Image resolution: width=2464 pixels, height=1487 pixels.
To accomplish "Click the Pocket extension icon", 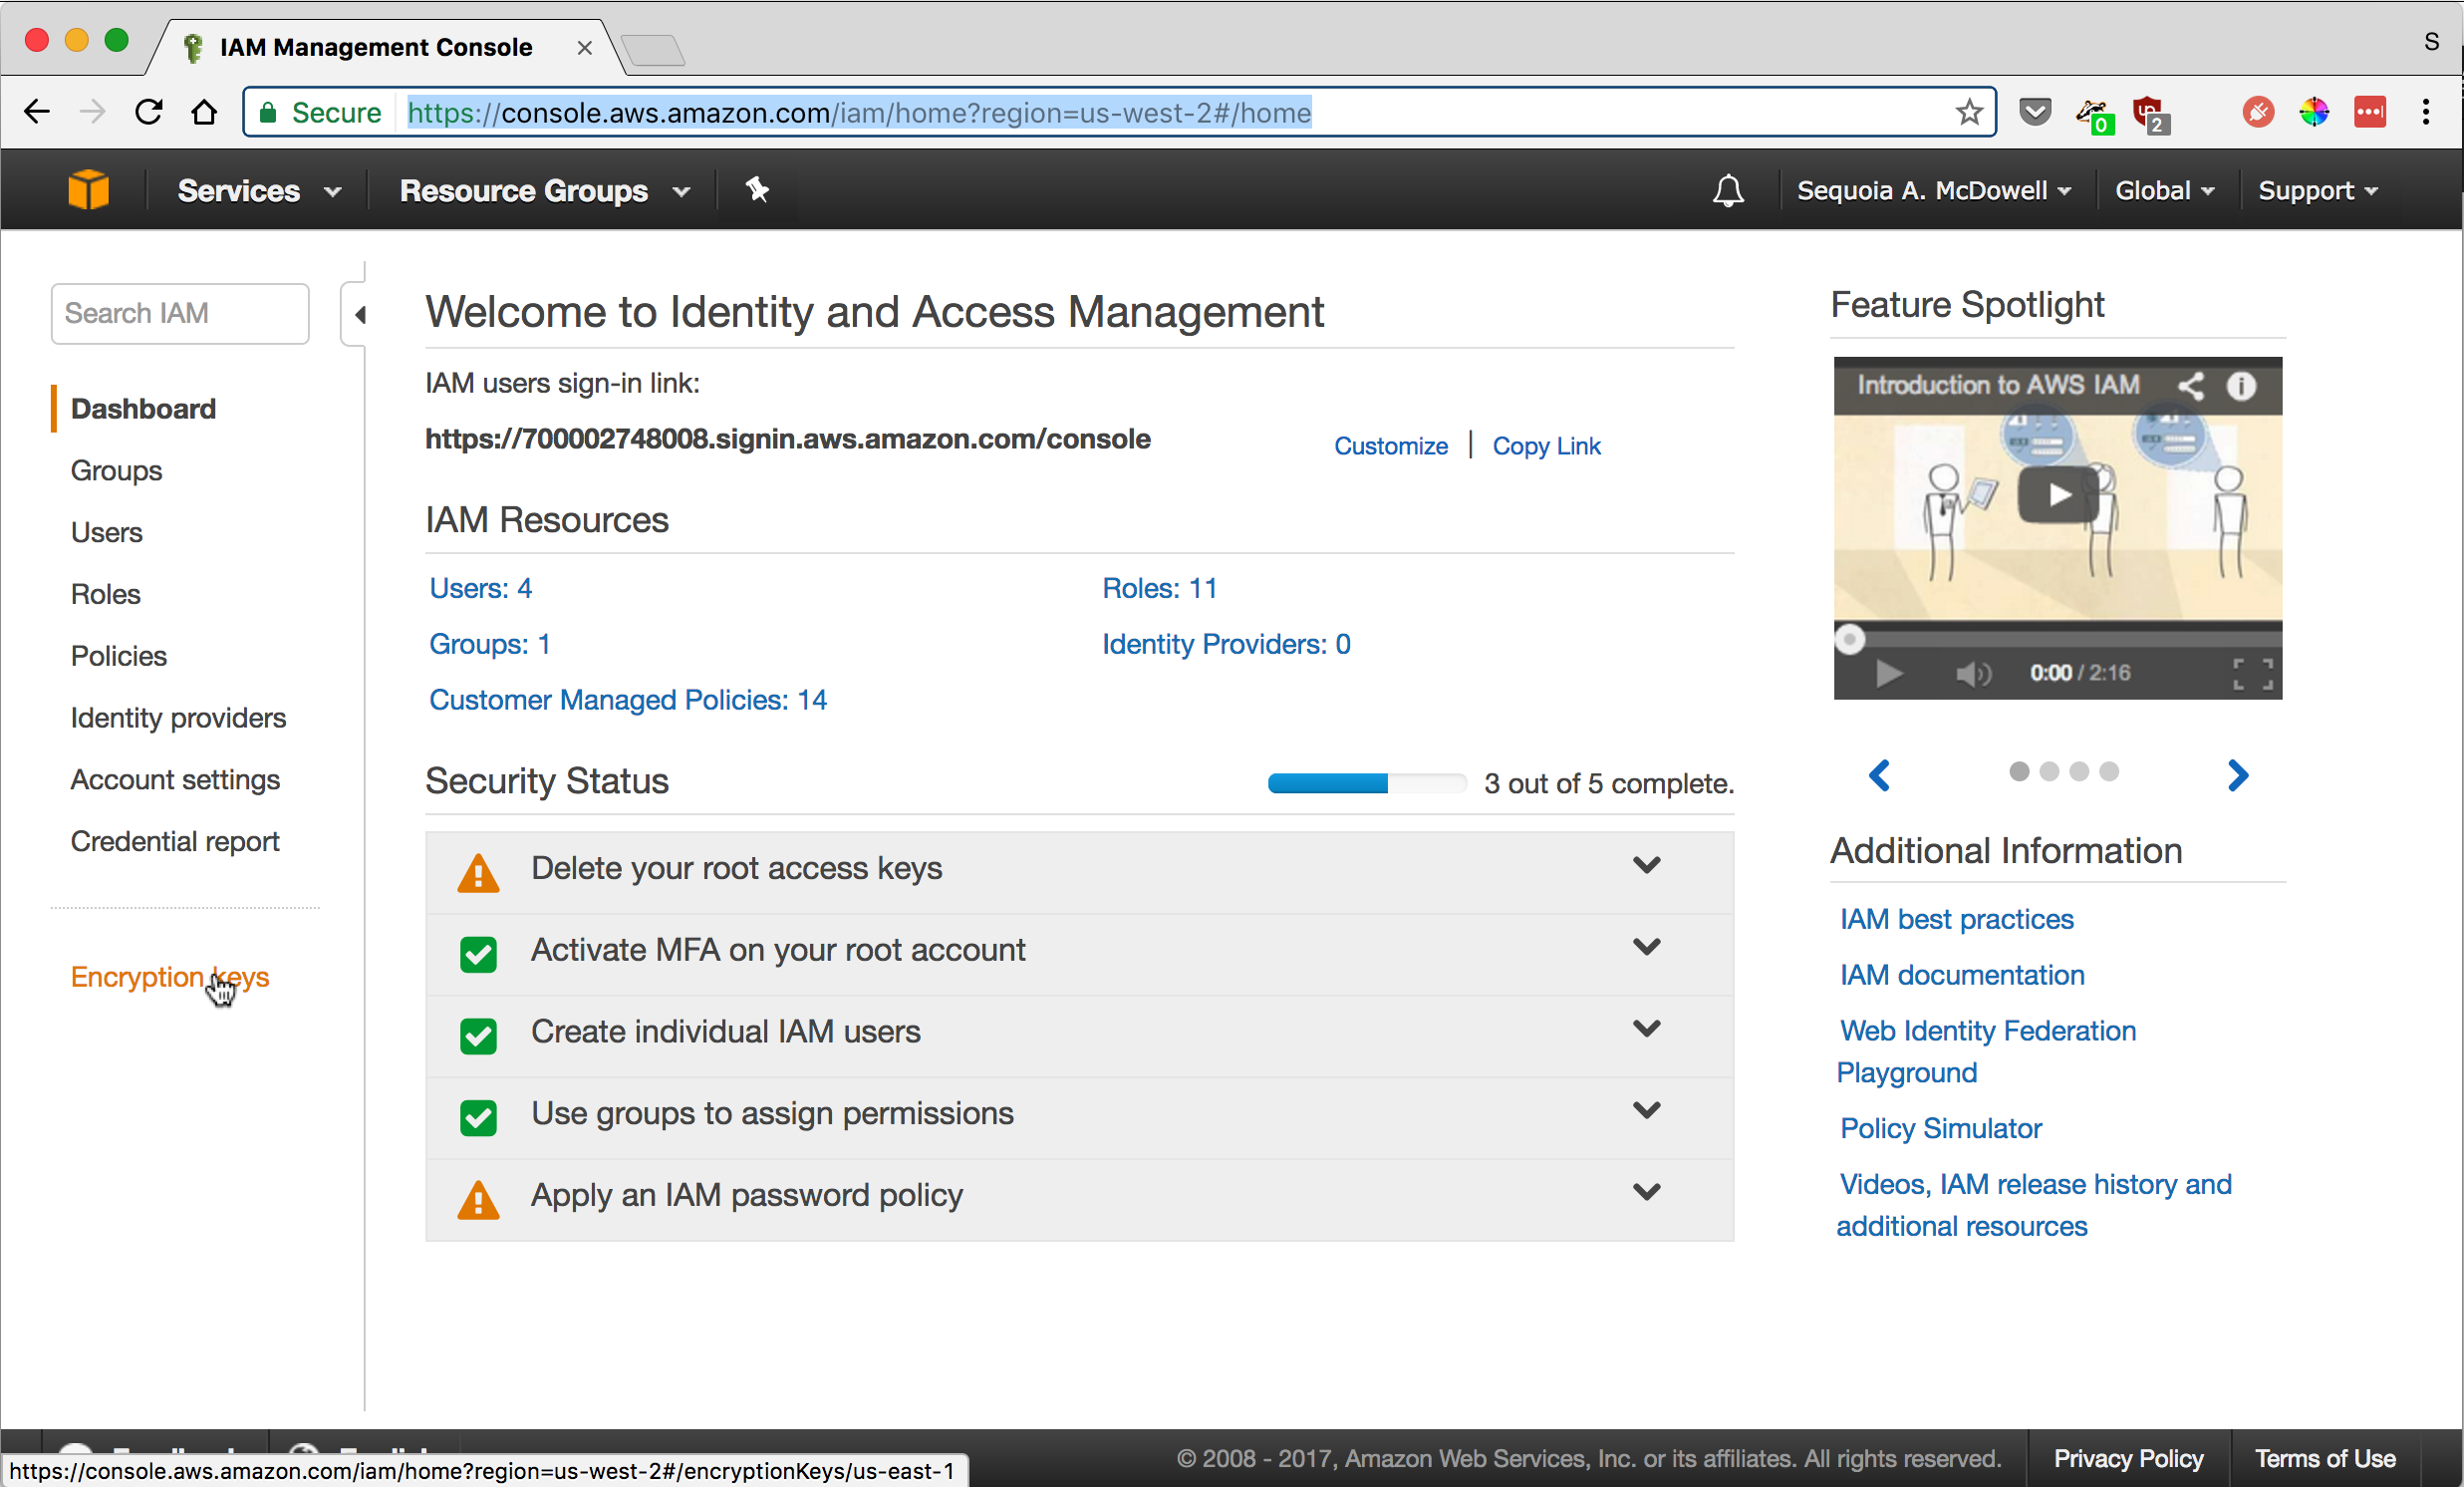I will coord(2034,112).
